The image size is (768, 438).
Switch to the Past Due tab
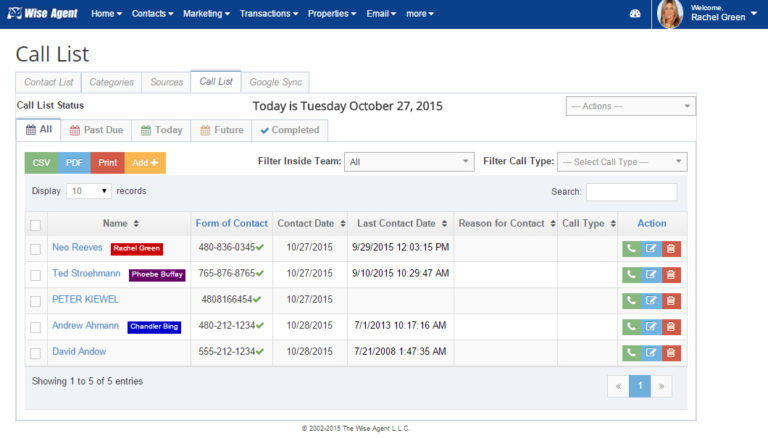(98, 130)
